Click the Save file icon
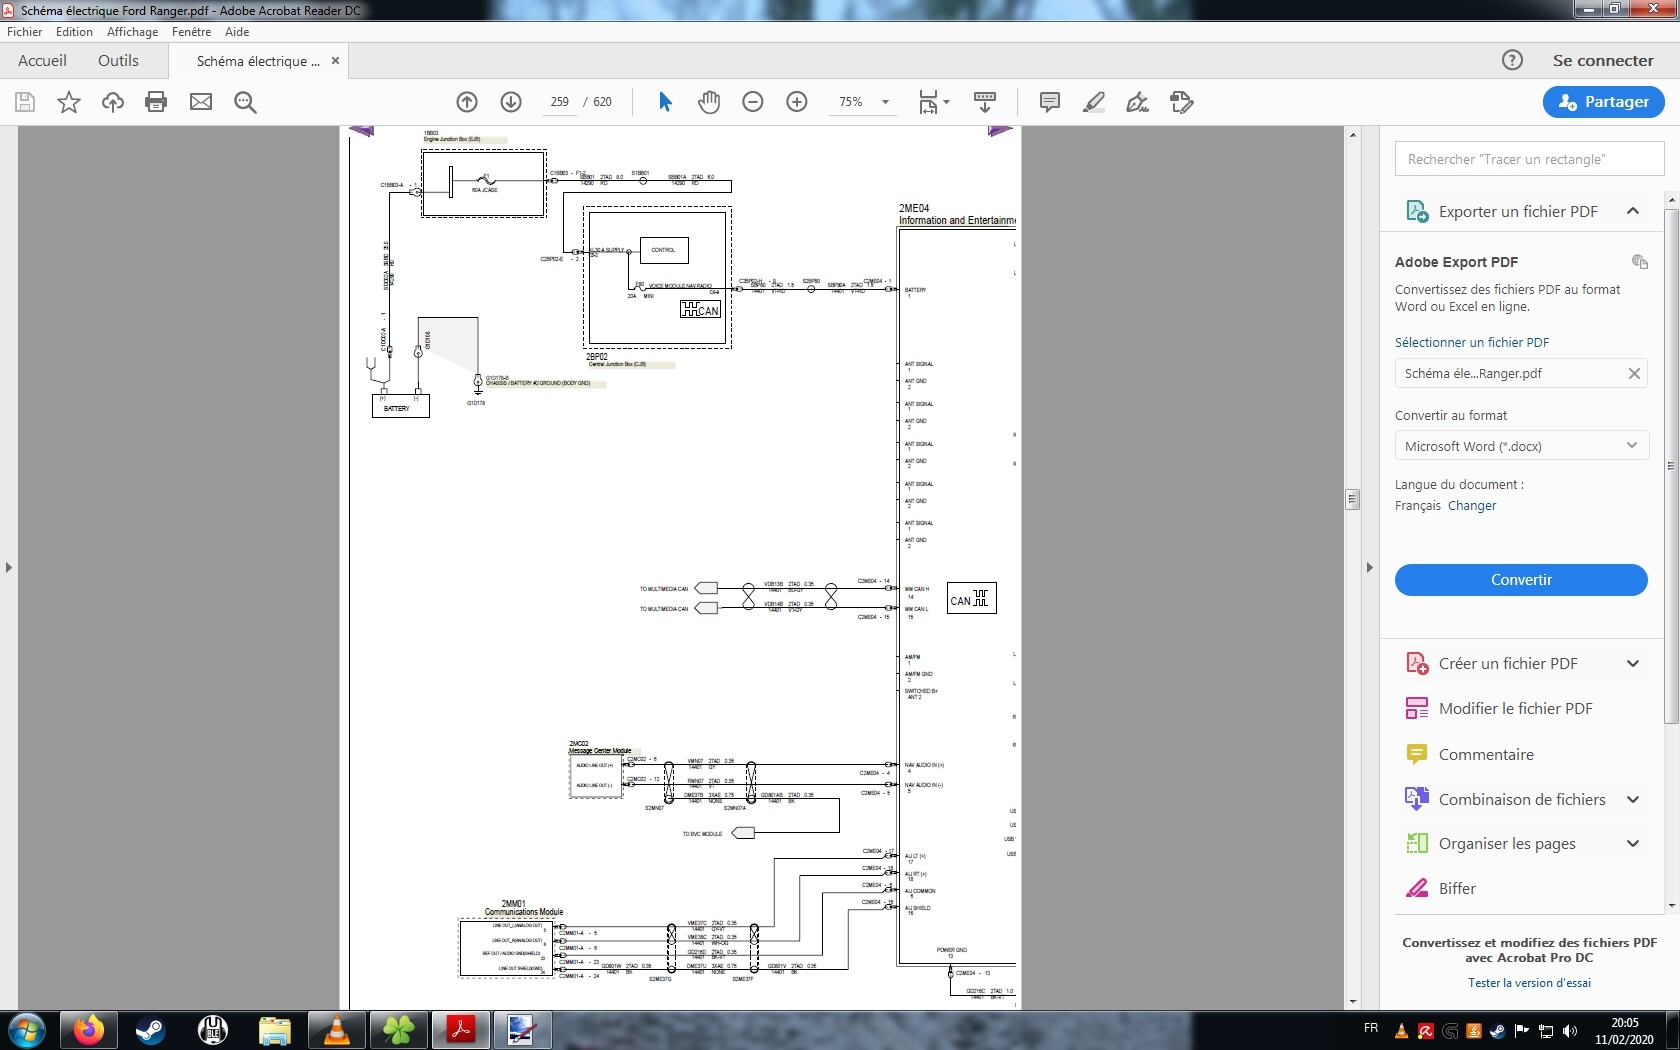This screenshot has width=1680, height=1050. pyautogui.click(x=25, y=102)
